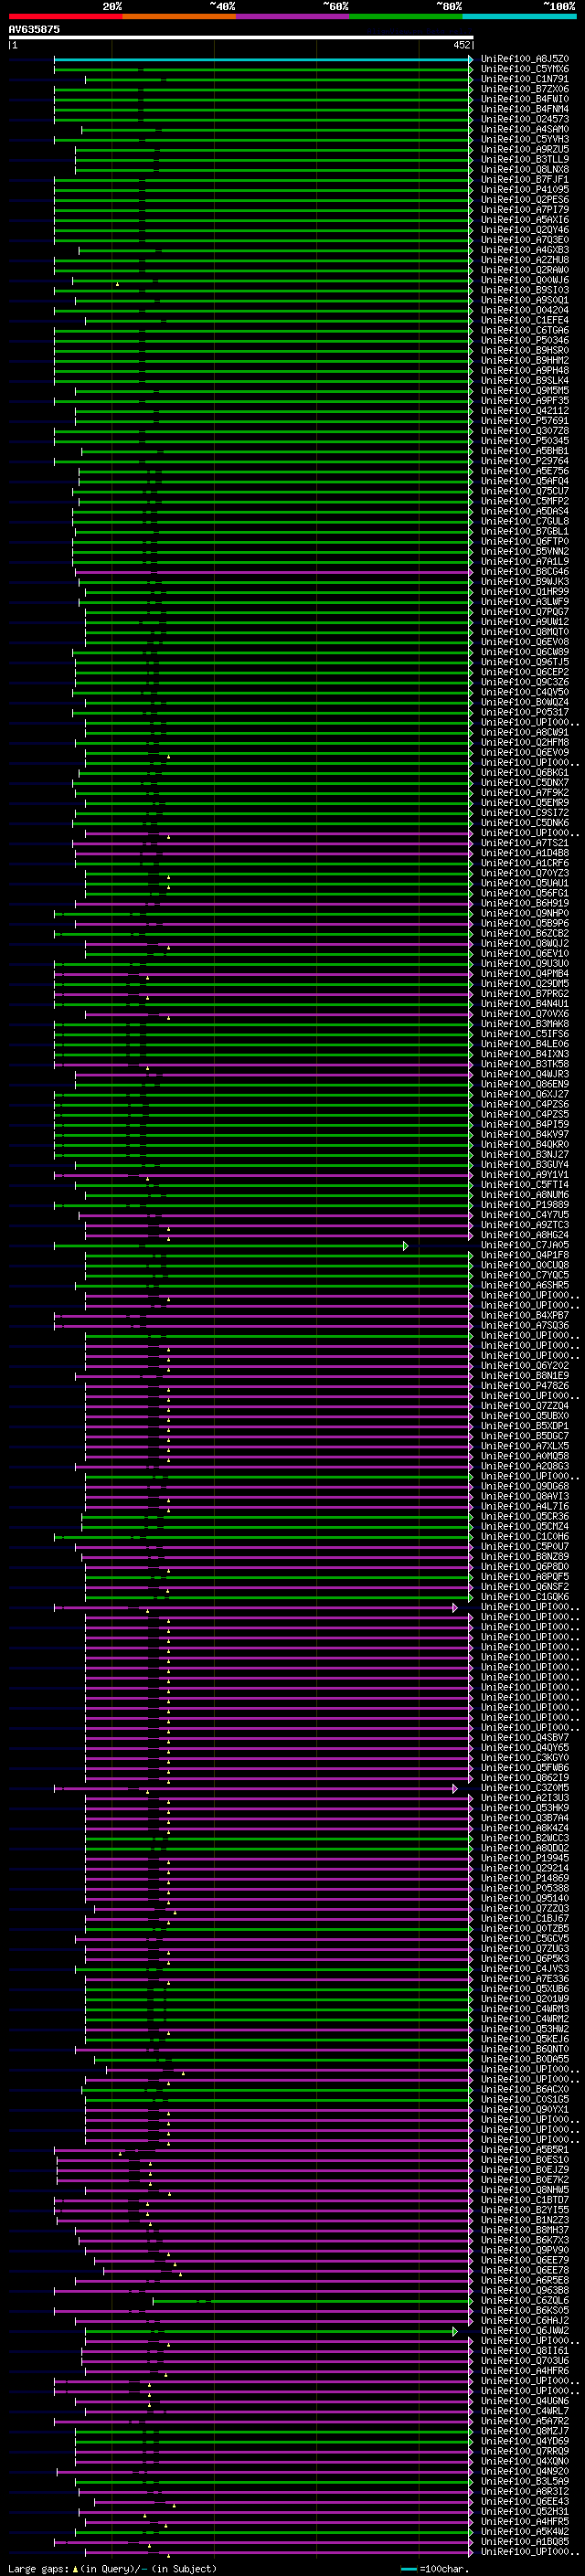
Task: Select hit label UniRef100_A7TS21
Action: 525,843
